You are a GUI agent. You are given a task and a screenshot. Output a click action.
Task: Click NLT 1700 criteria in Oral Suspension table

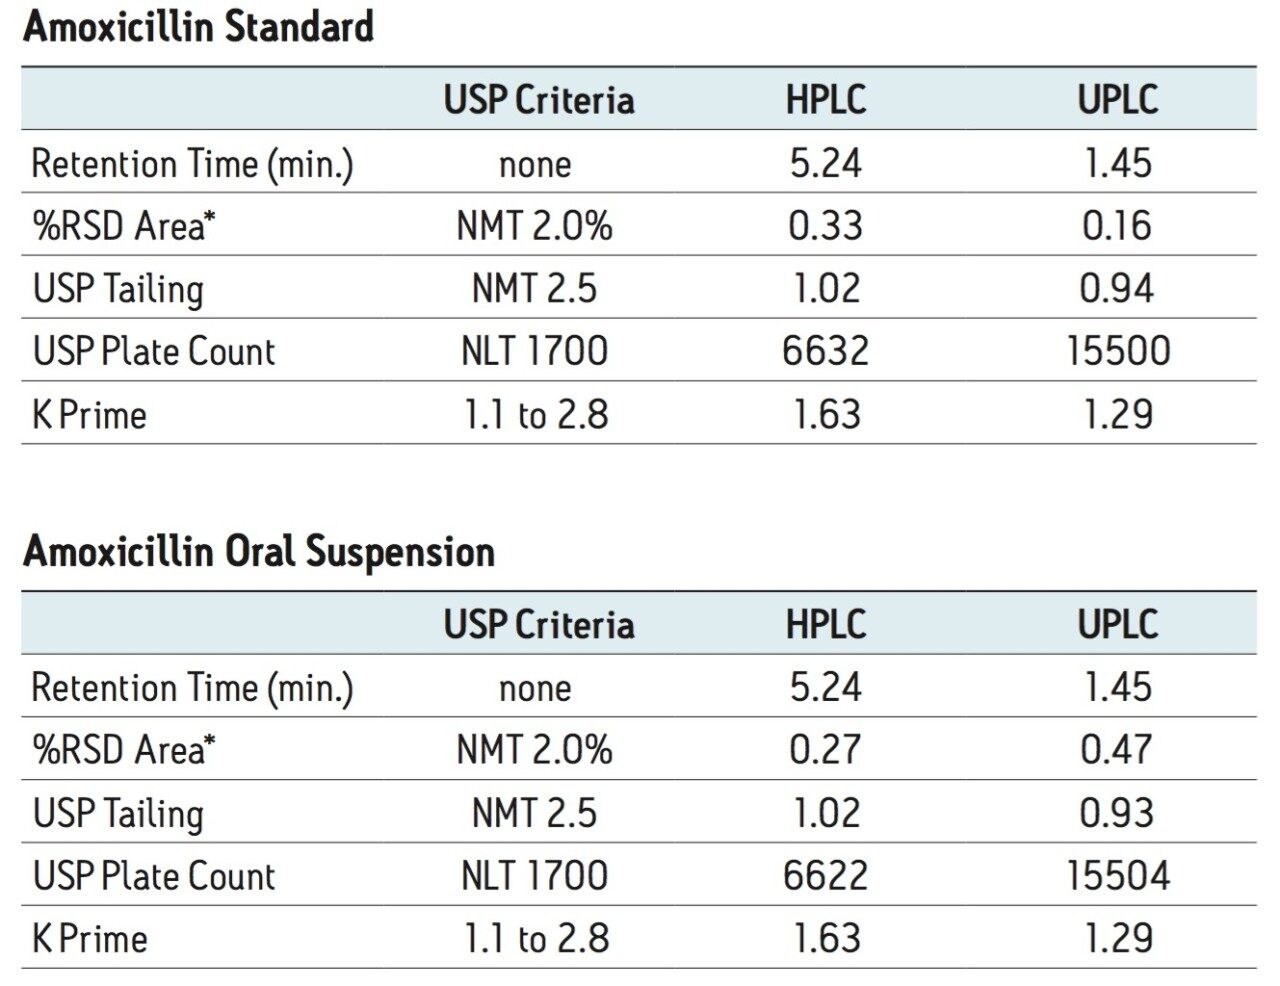tap(534, 876)
